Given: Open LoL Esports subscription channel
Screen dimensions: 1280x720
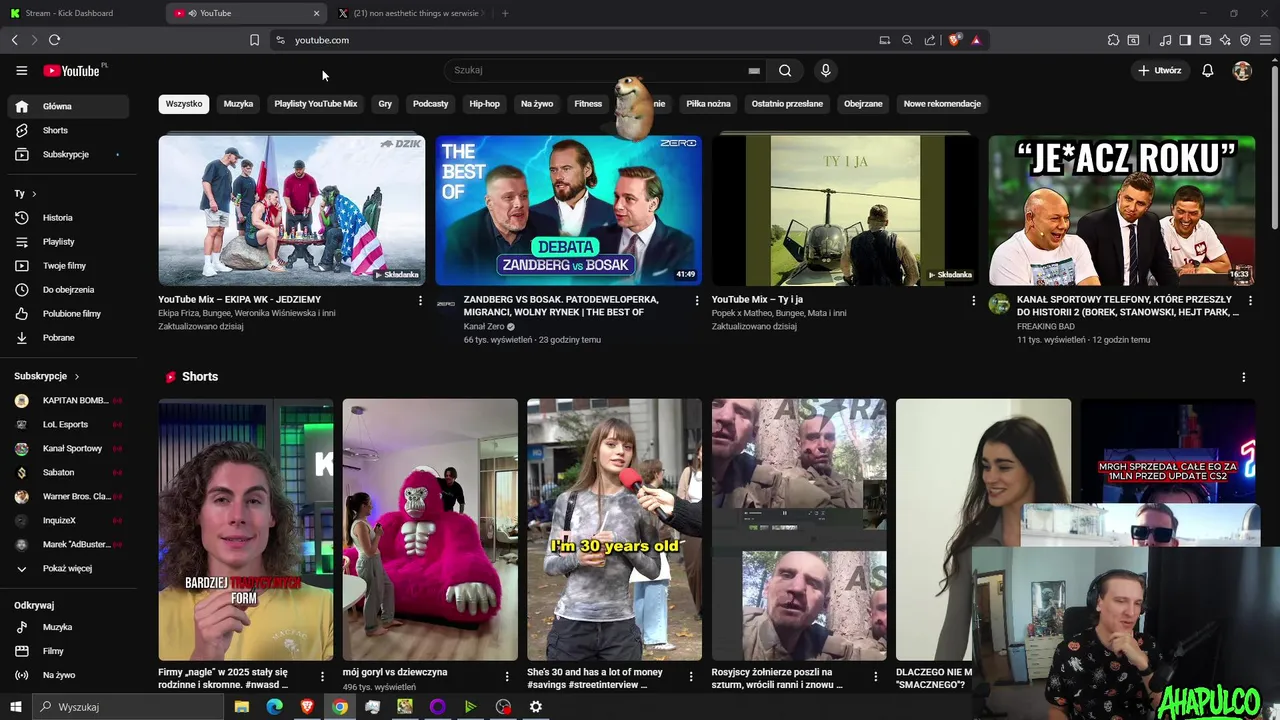Looking at the screenshot, I should [68, 424].
